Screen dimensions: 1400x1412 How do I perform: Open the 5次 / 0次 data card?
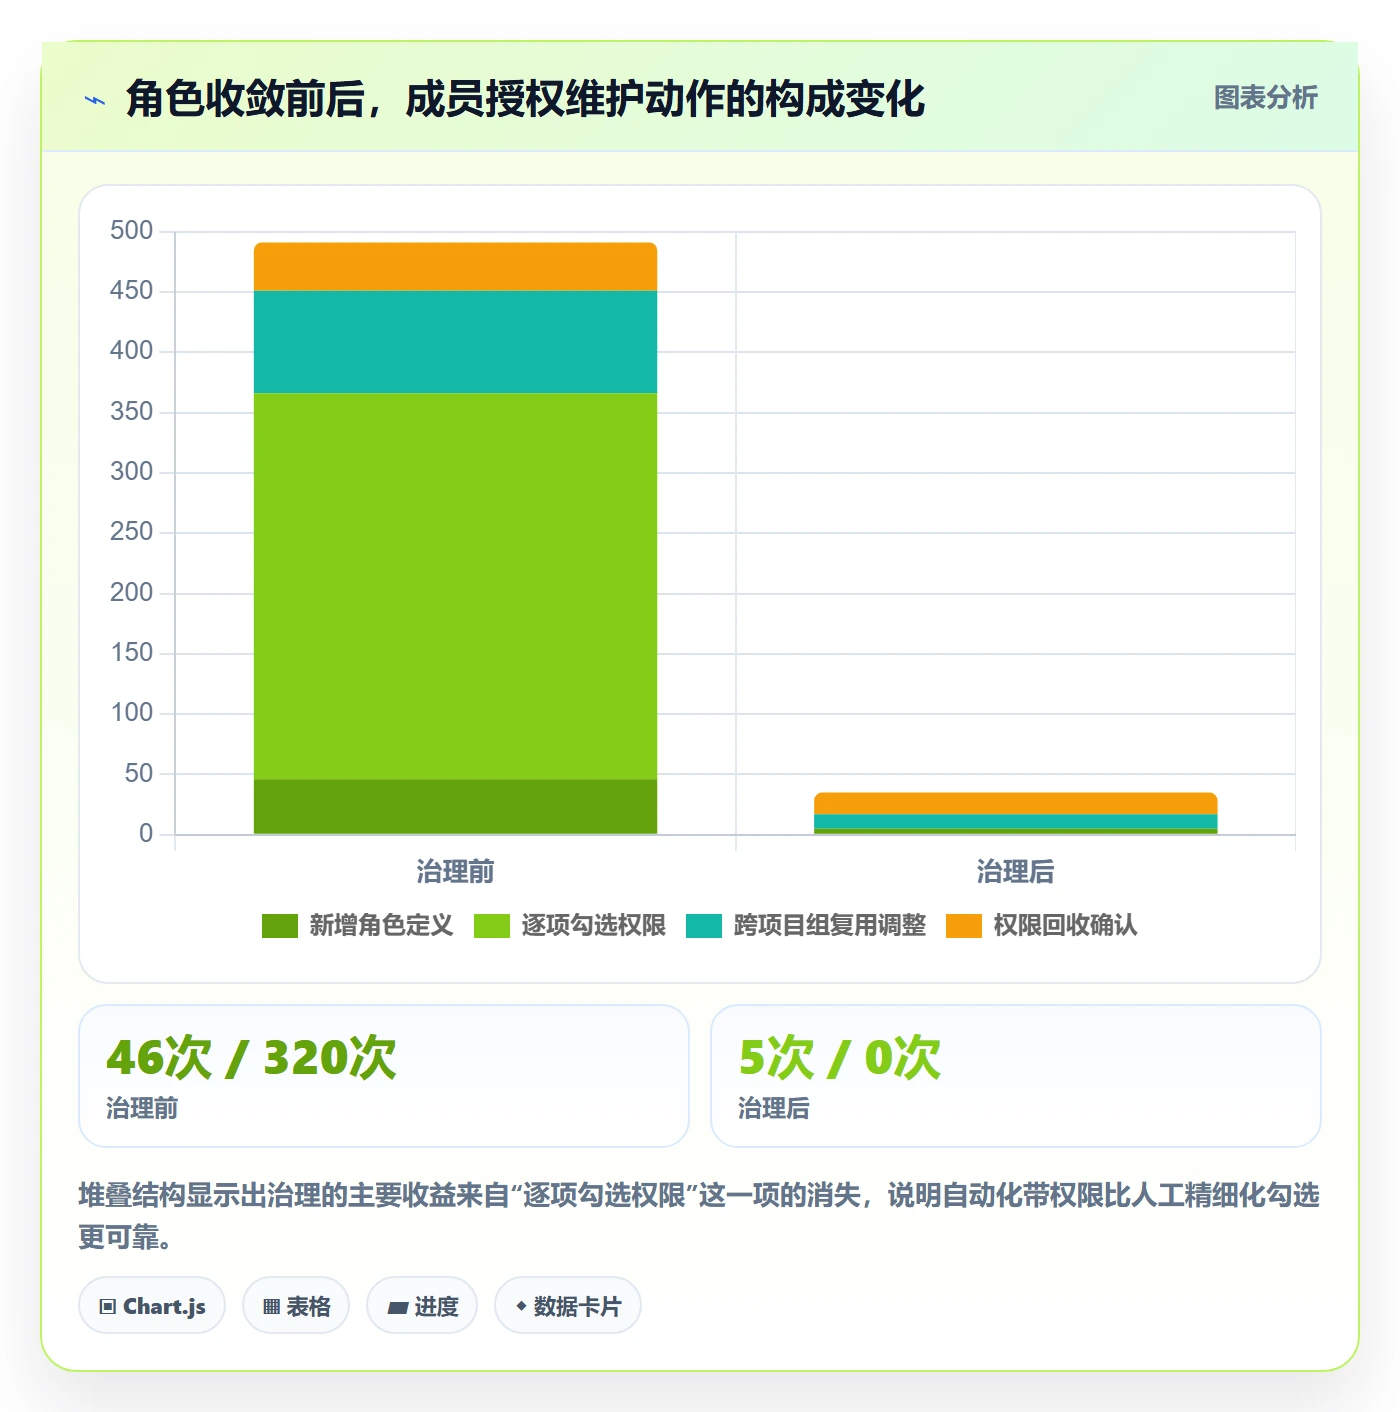(1016, 1076)
